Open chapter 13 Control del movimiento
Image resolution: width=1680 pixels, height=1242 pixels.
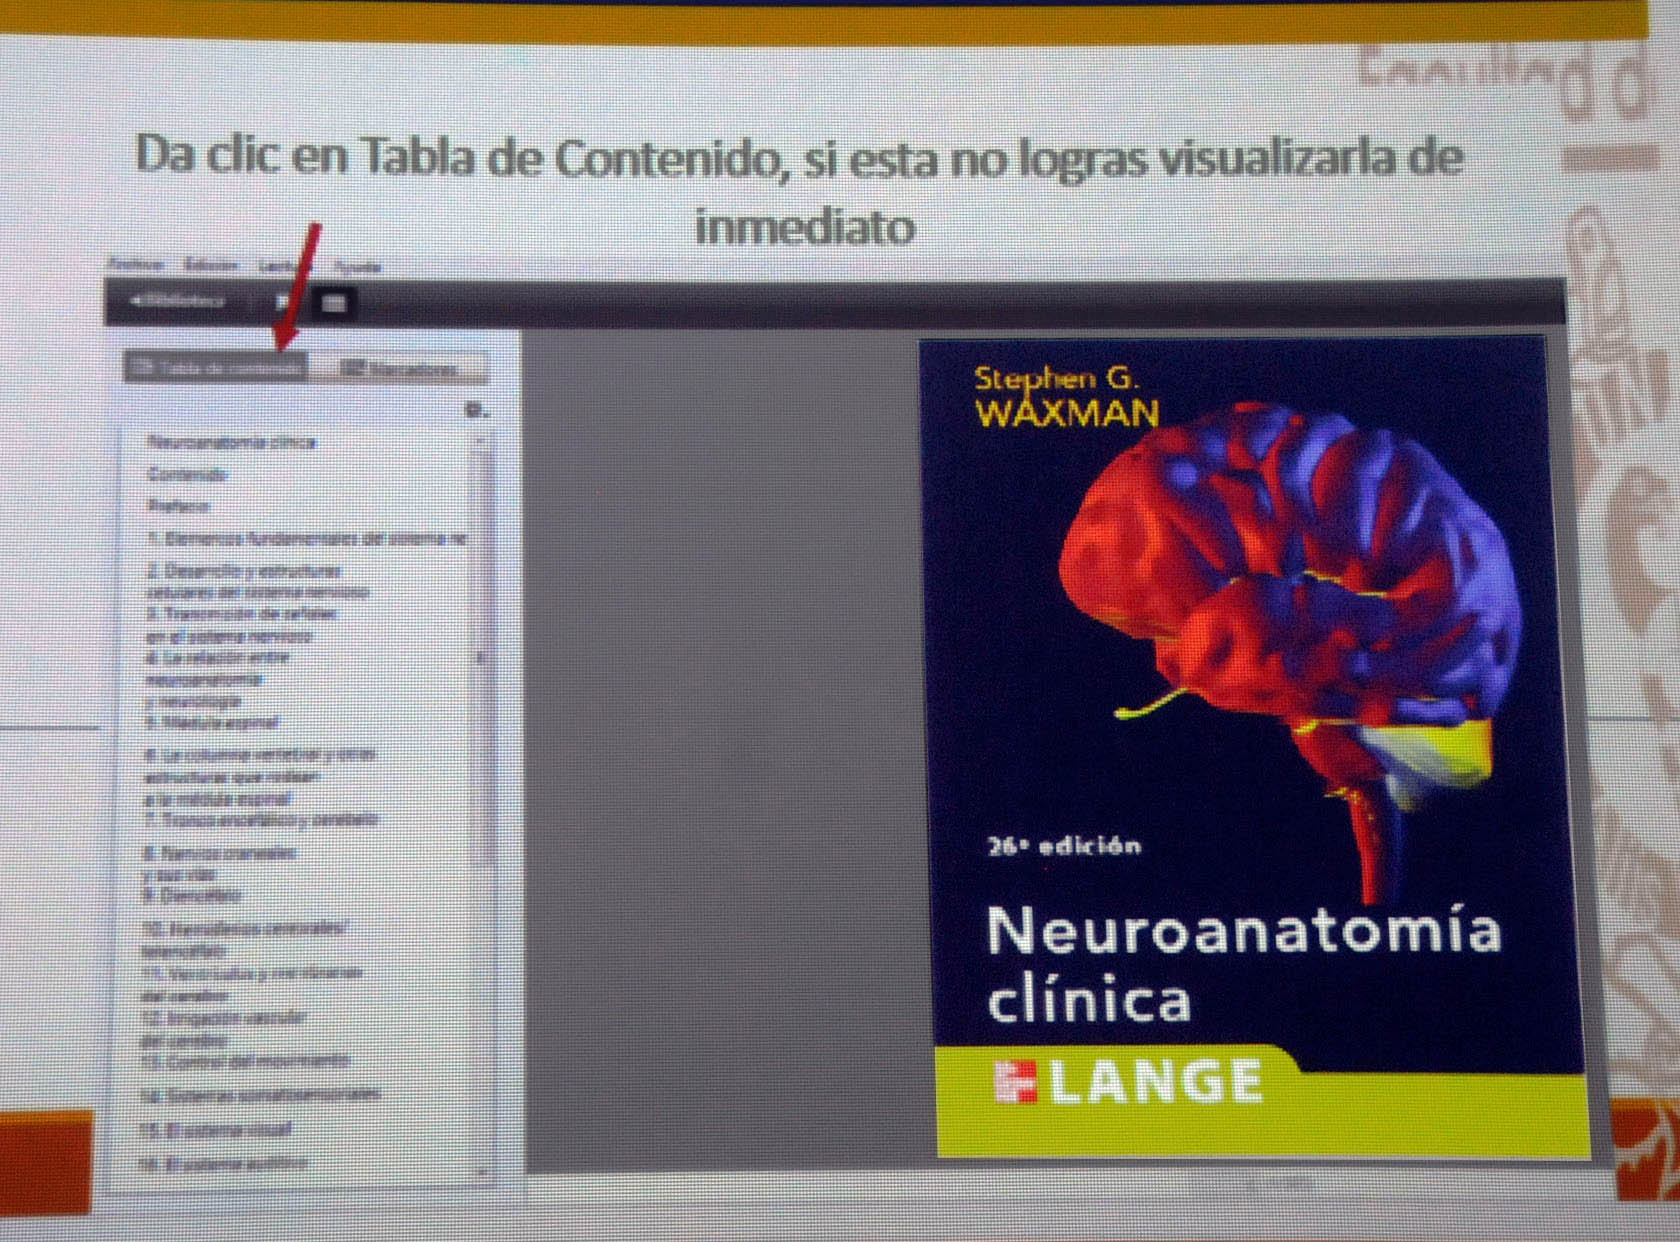coord(245,1060)
